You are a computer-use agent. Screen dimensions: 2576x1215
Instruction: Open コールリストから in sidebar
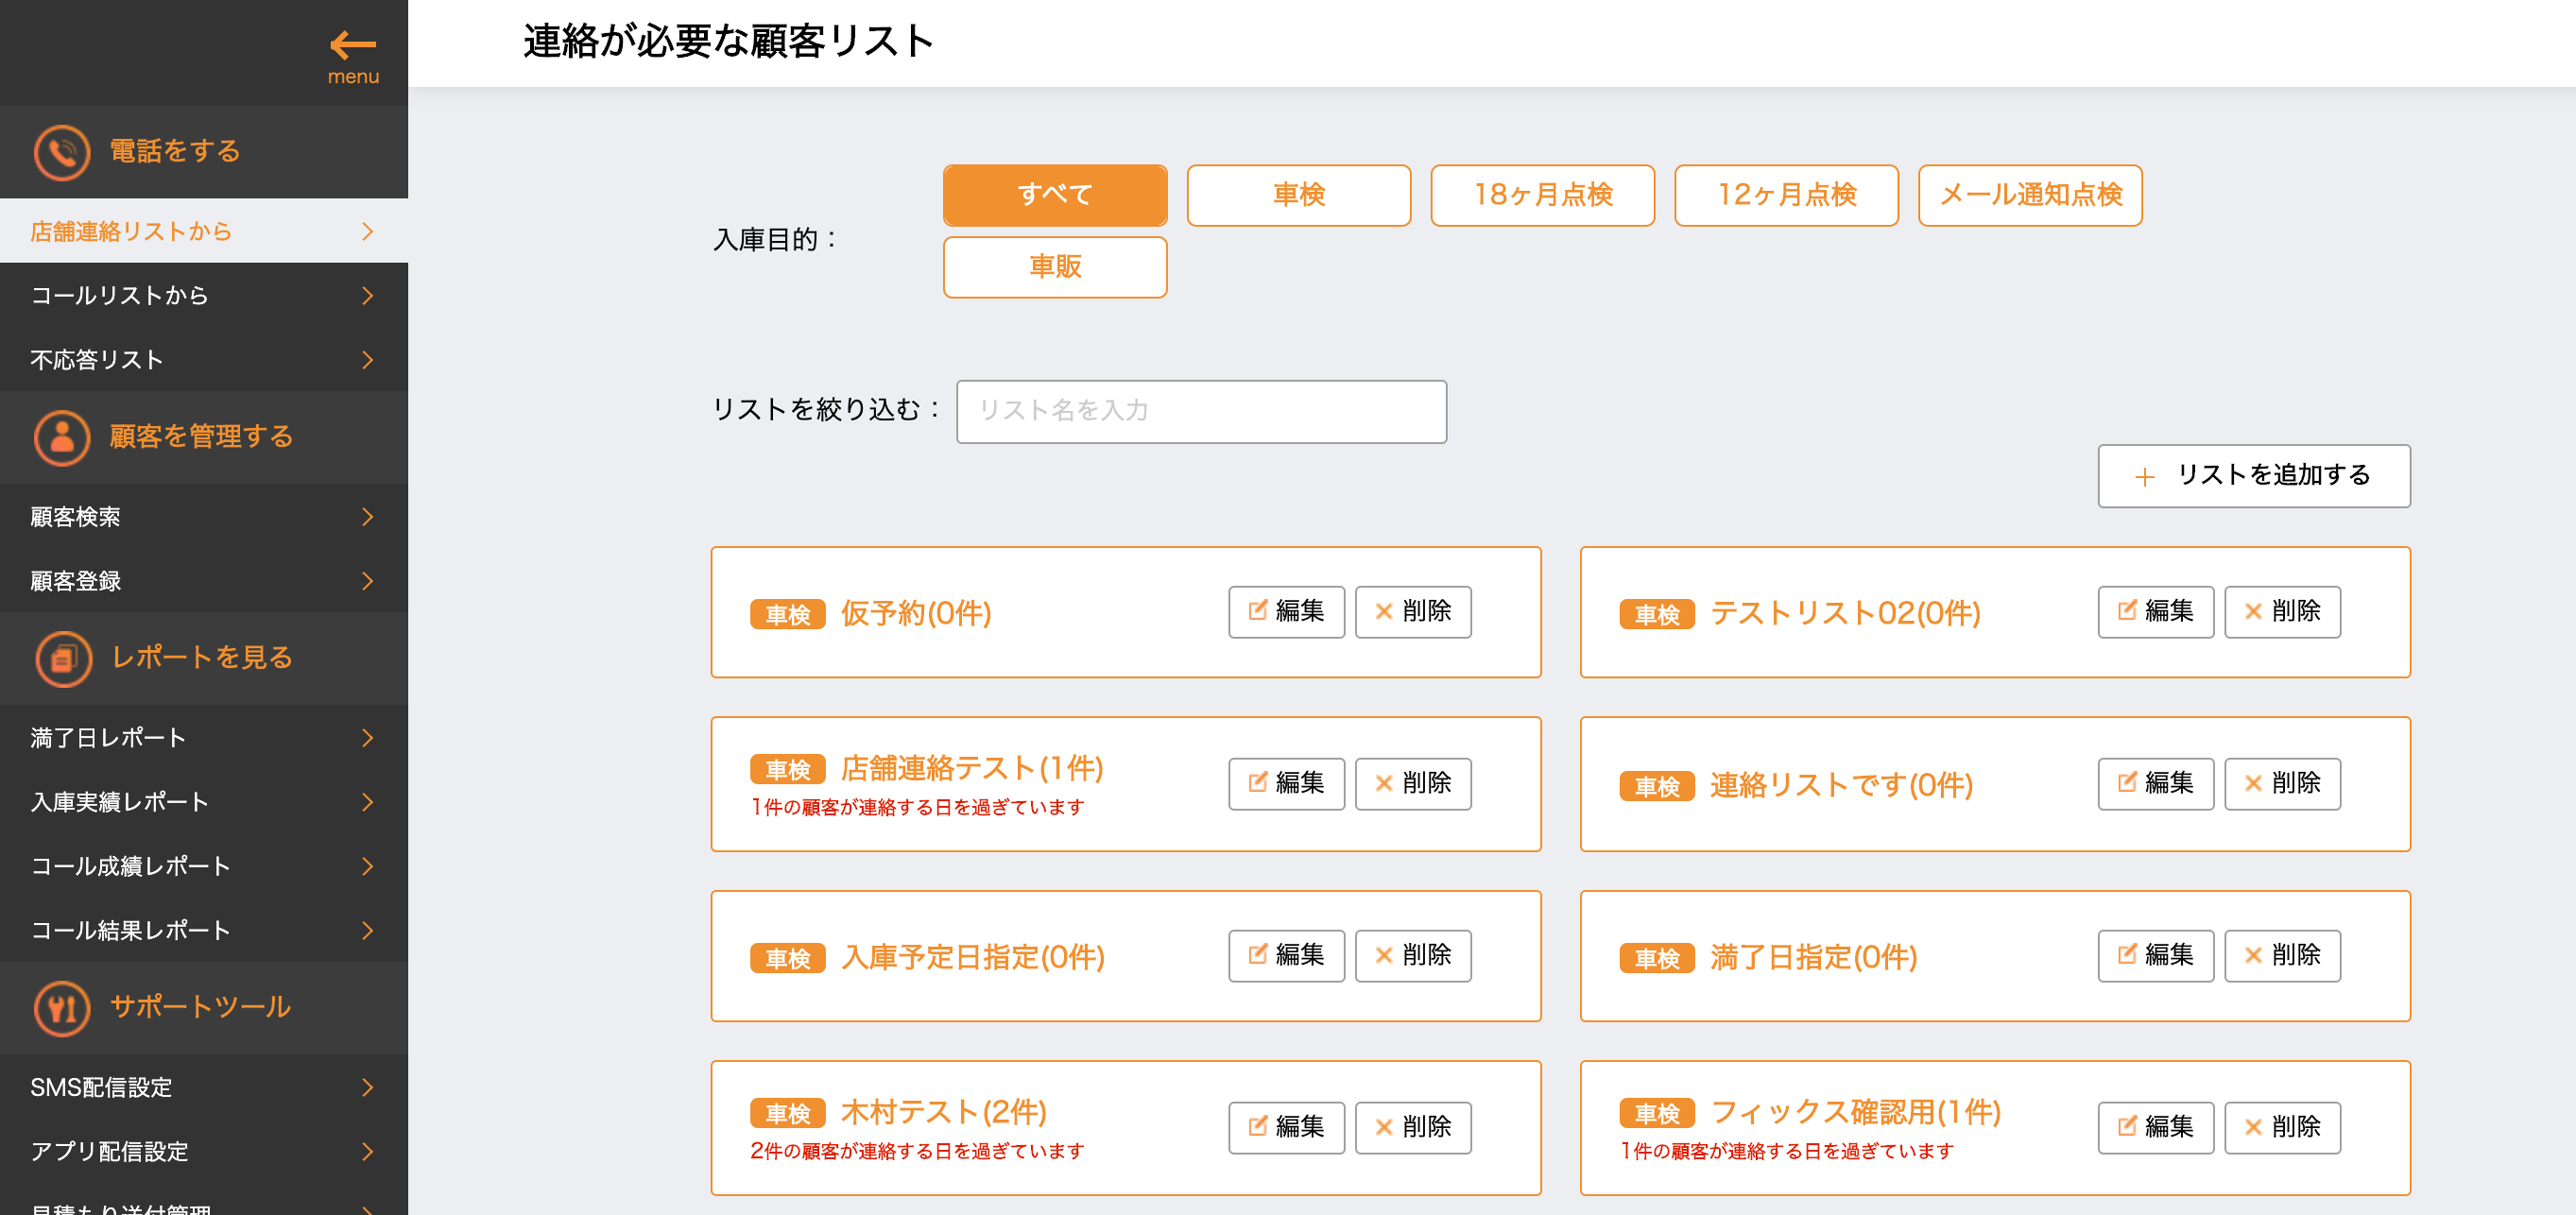(204, 295)
